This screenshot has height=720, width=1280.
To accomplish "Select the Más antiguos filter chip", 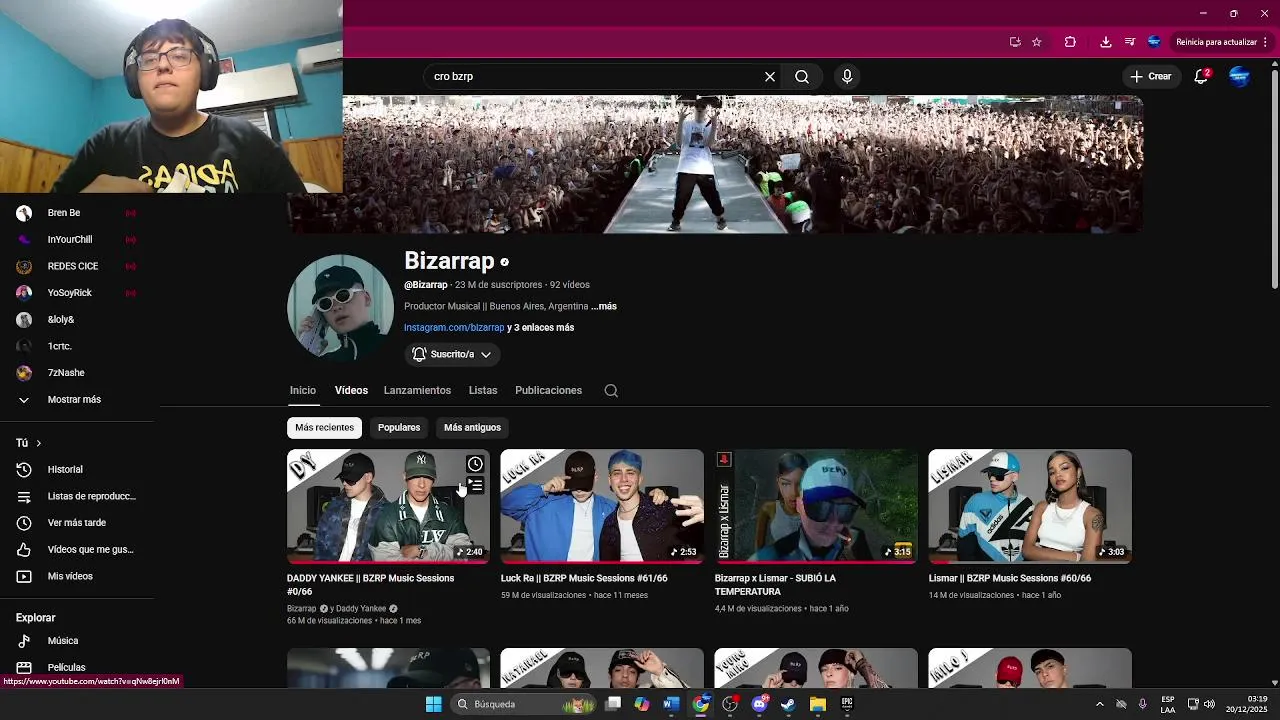I will (x=472, y=427).
